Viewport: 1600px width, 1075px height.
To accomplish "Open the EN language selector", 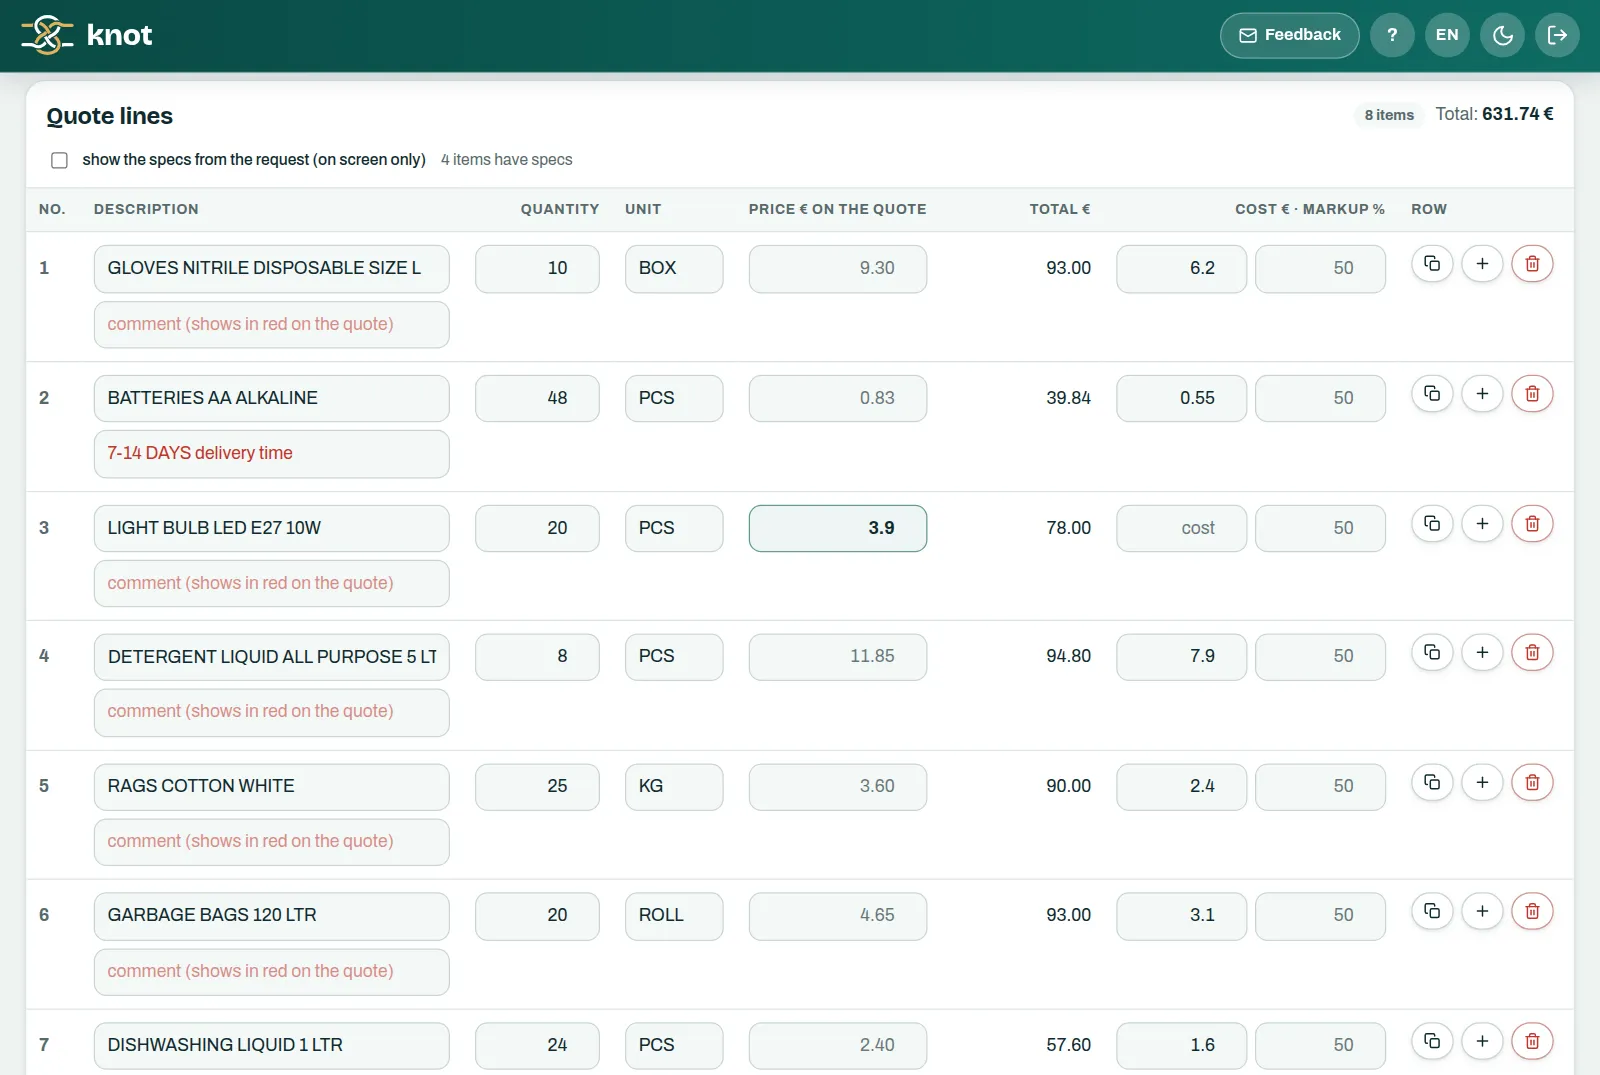I will [1447, 35].
